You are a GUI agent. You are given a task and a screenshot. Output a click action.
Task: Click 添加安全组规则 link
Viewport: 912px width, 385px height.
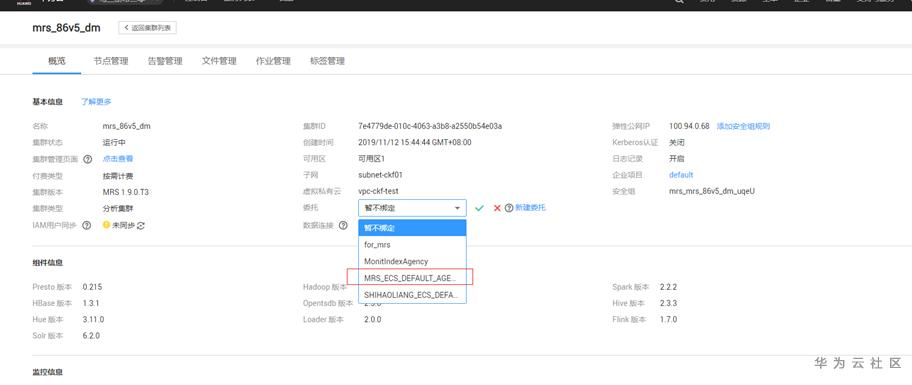[743, 126]
